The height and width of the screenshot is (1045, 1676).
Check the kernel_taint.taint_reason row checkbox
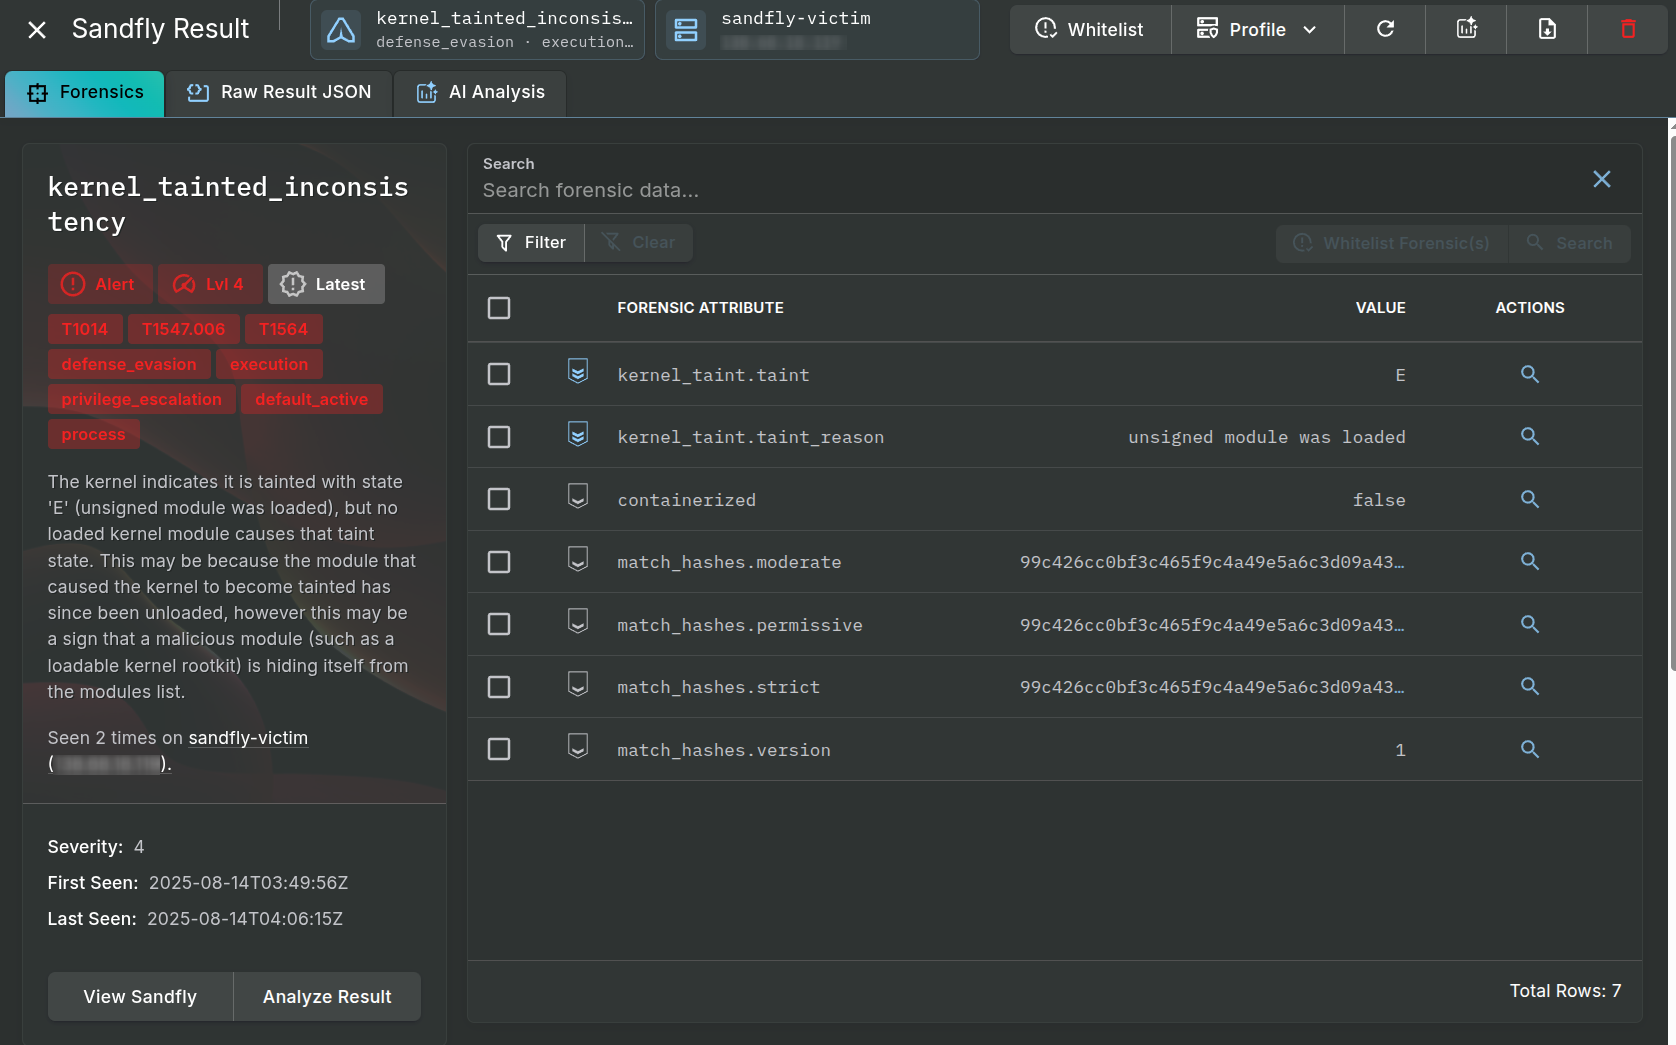(x=499, y=437)
